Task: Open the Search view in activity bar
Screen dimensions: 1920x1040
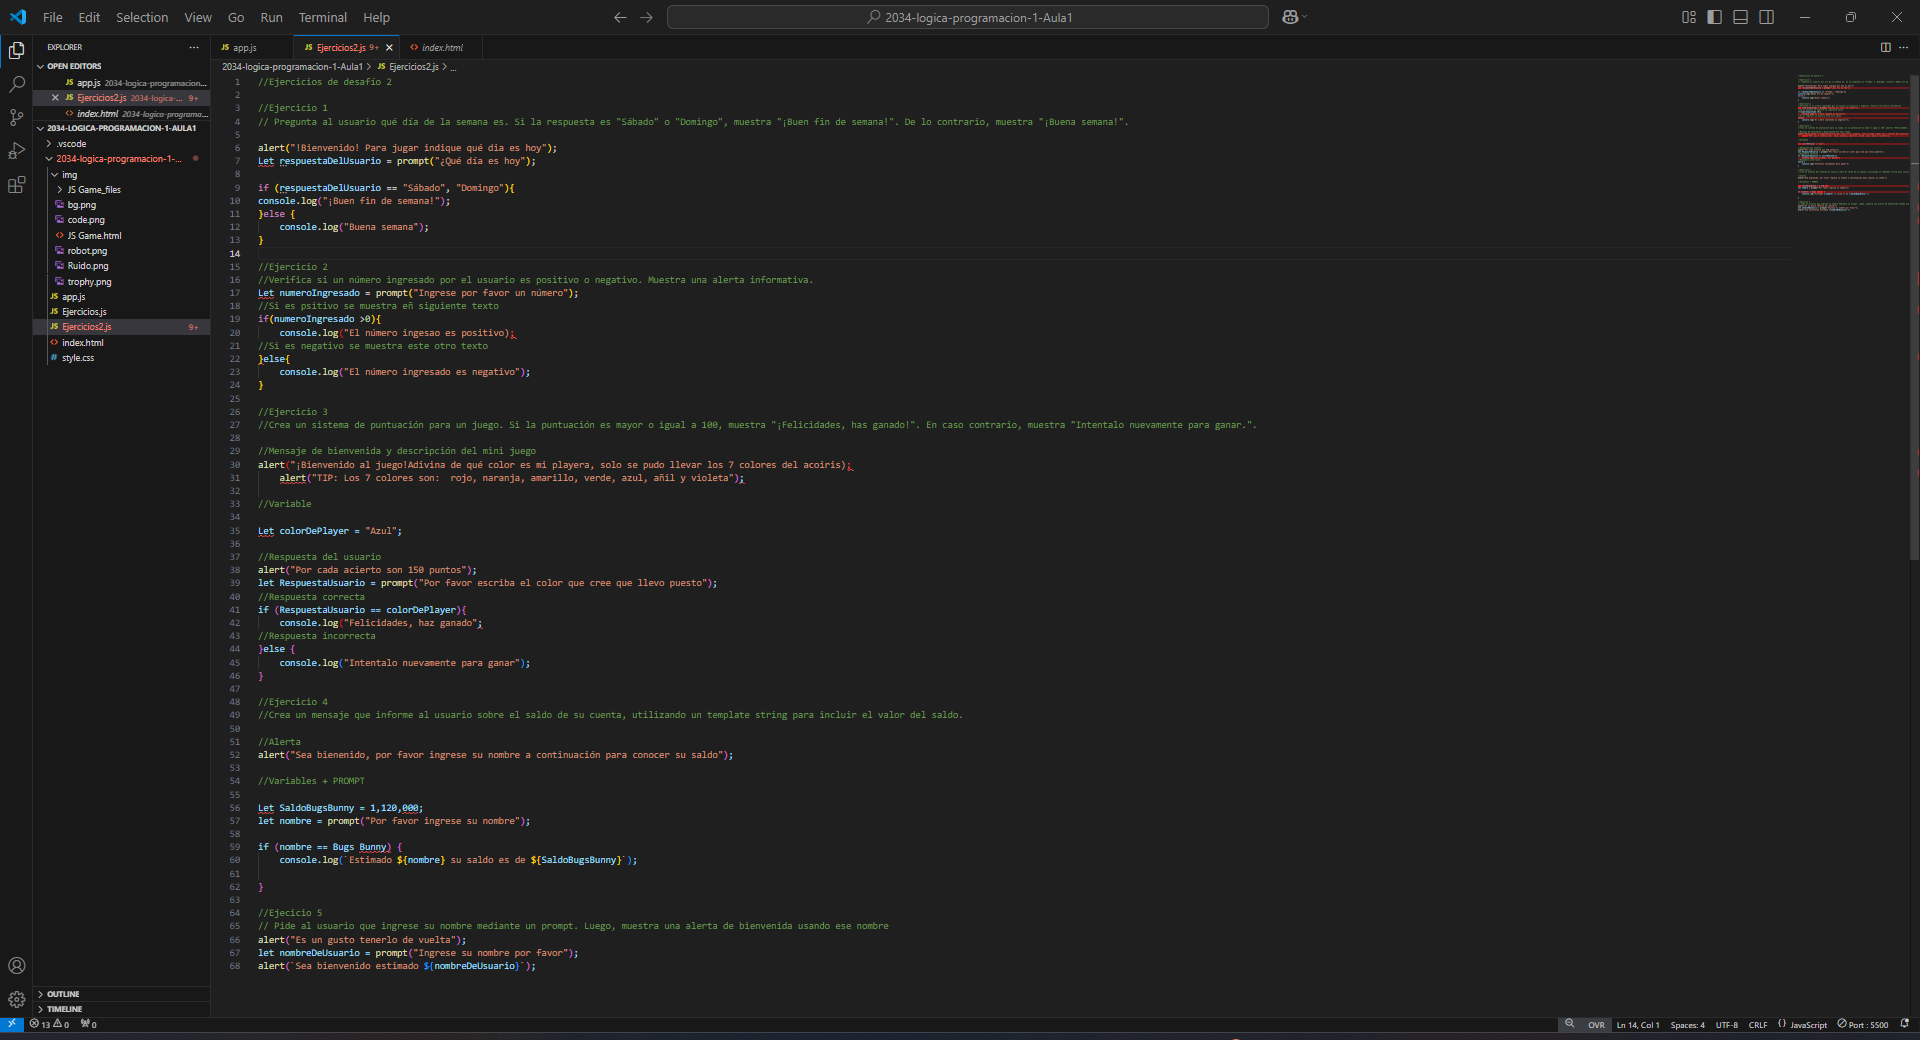Action: (x=16, y=84)
